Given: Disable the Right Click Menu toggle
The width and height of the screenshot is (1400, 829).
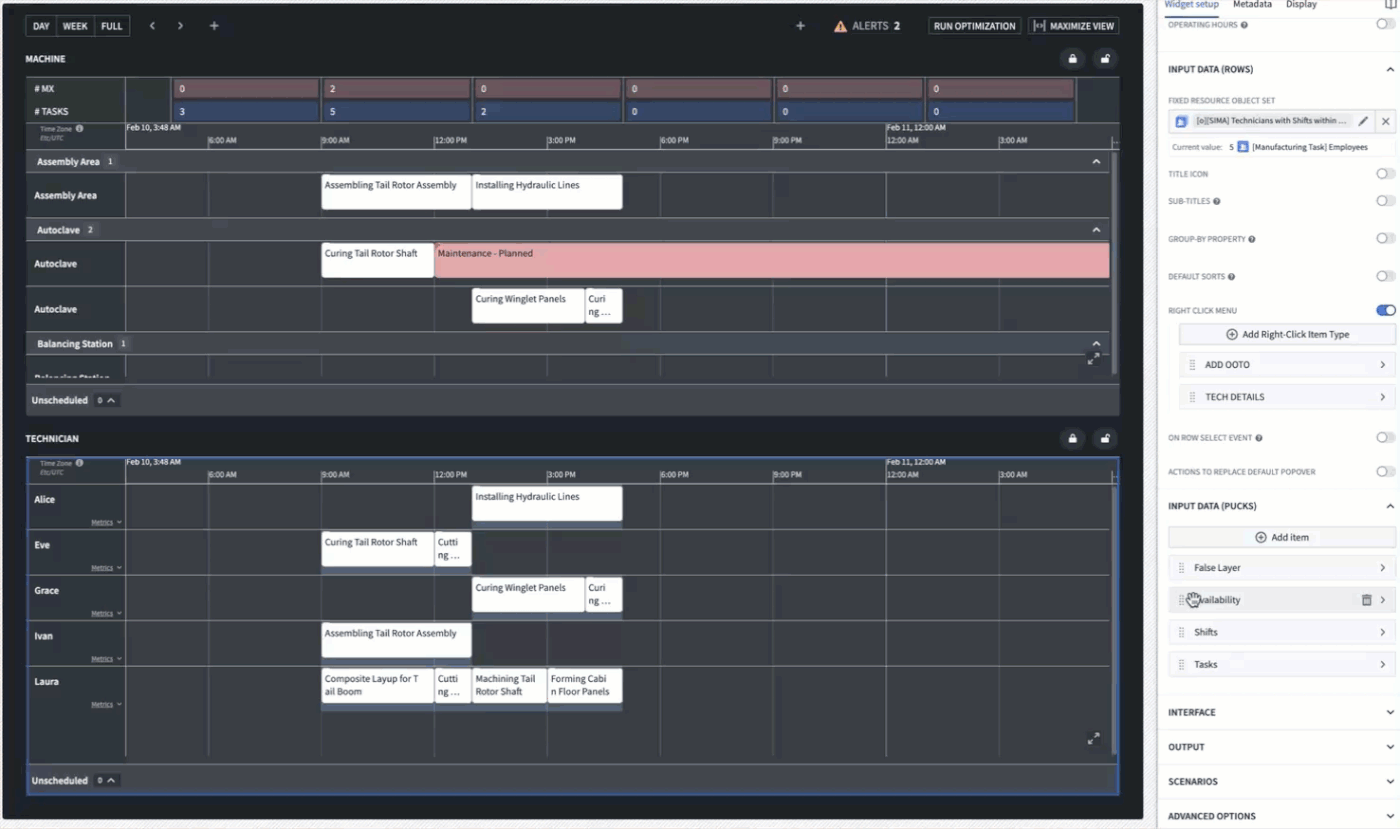Looking at the screenshot, I should 1385,310.
